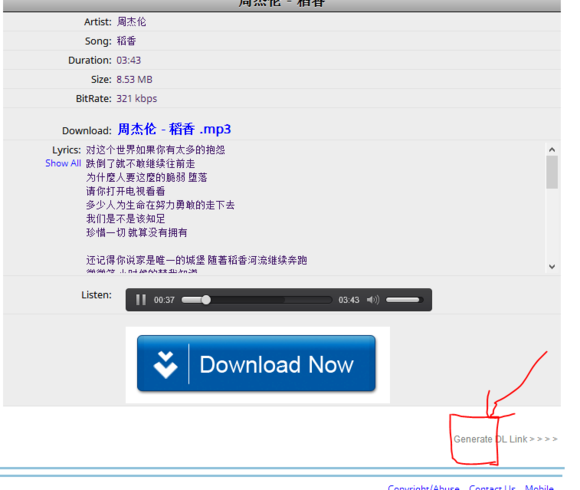Click the double-chevron download arrow icon
Screen dimensions: 580x490
165,365
